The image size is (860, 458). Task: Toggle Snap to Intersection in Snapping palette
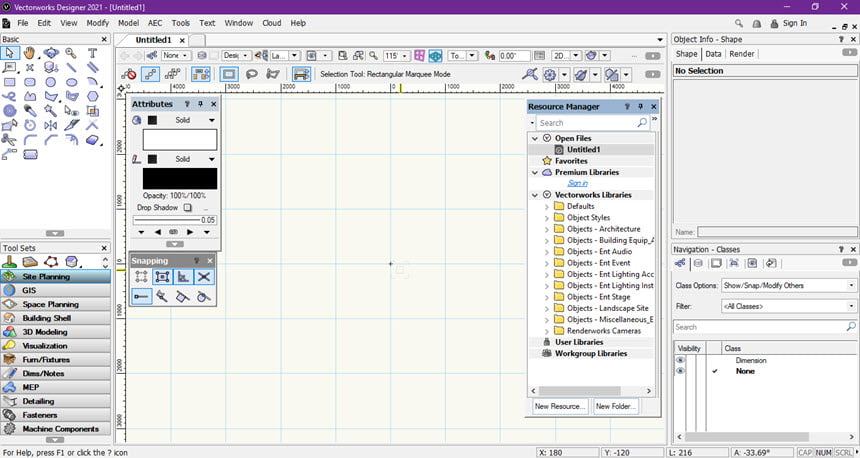pyautogui.click(x=203, y=277)
